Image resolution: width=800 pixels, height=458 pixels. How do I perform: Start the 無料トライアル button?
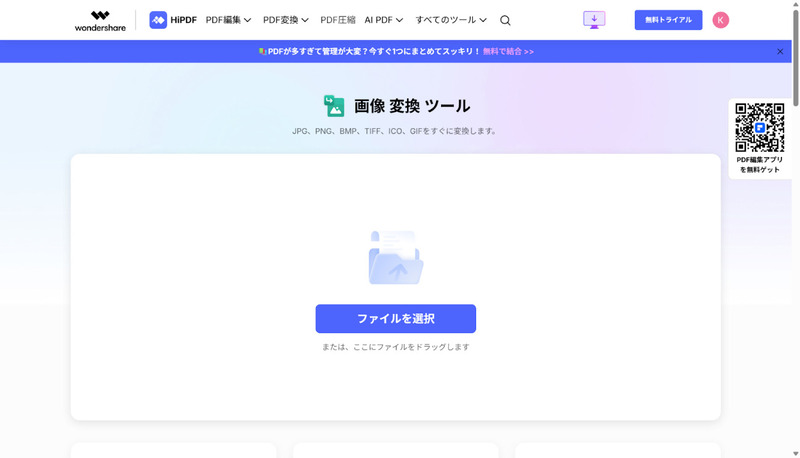[x=668, y=20]
